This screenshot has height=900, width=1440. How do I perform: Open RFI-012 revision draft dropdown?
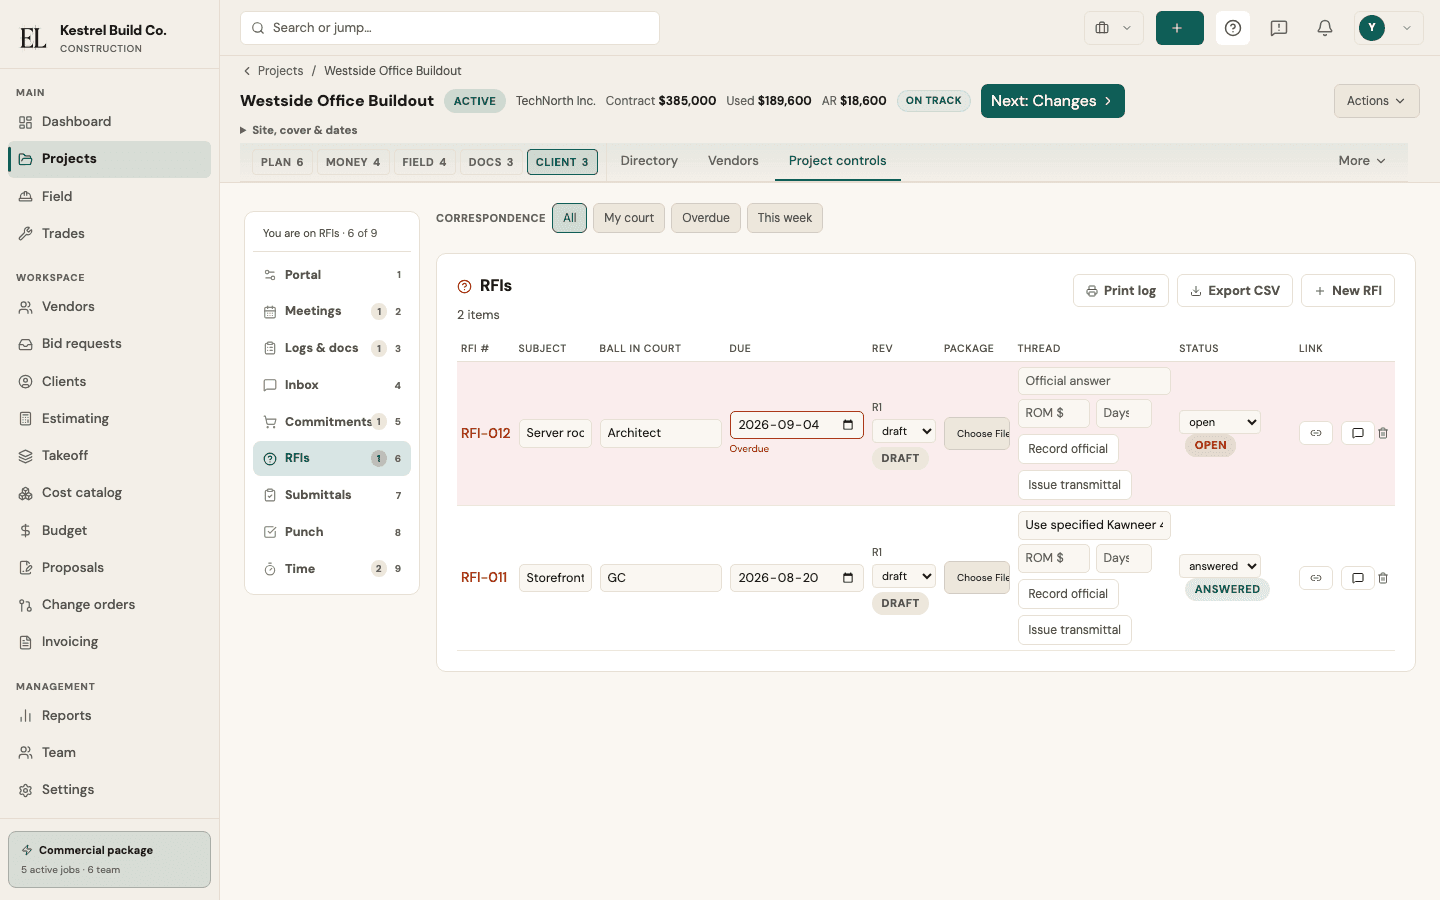pyautogui.click(x=904, y=432)
